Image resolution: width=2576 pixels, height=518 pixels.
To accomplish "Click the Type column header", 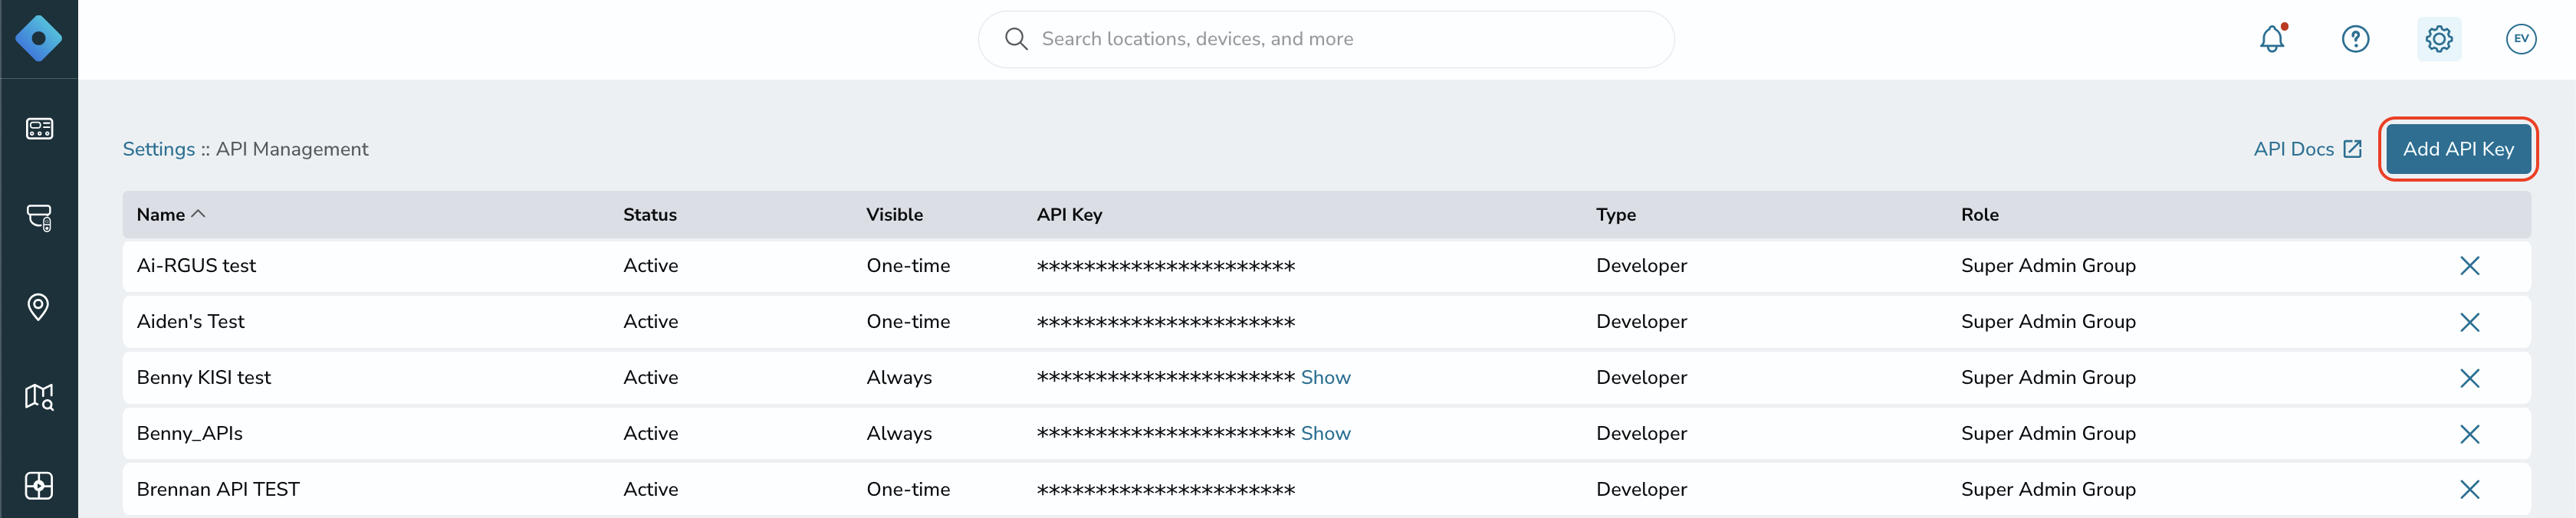I will pyautogui.click(x=1616, y=214).
